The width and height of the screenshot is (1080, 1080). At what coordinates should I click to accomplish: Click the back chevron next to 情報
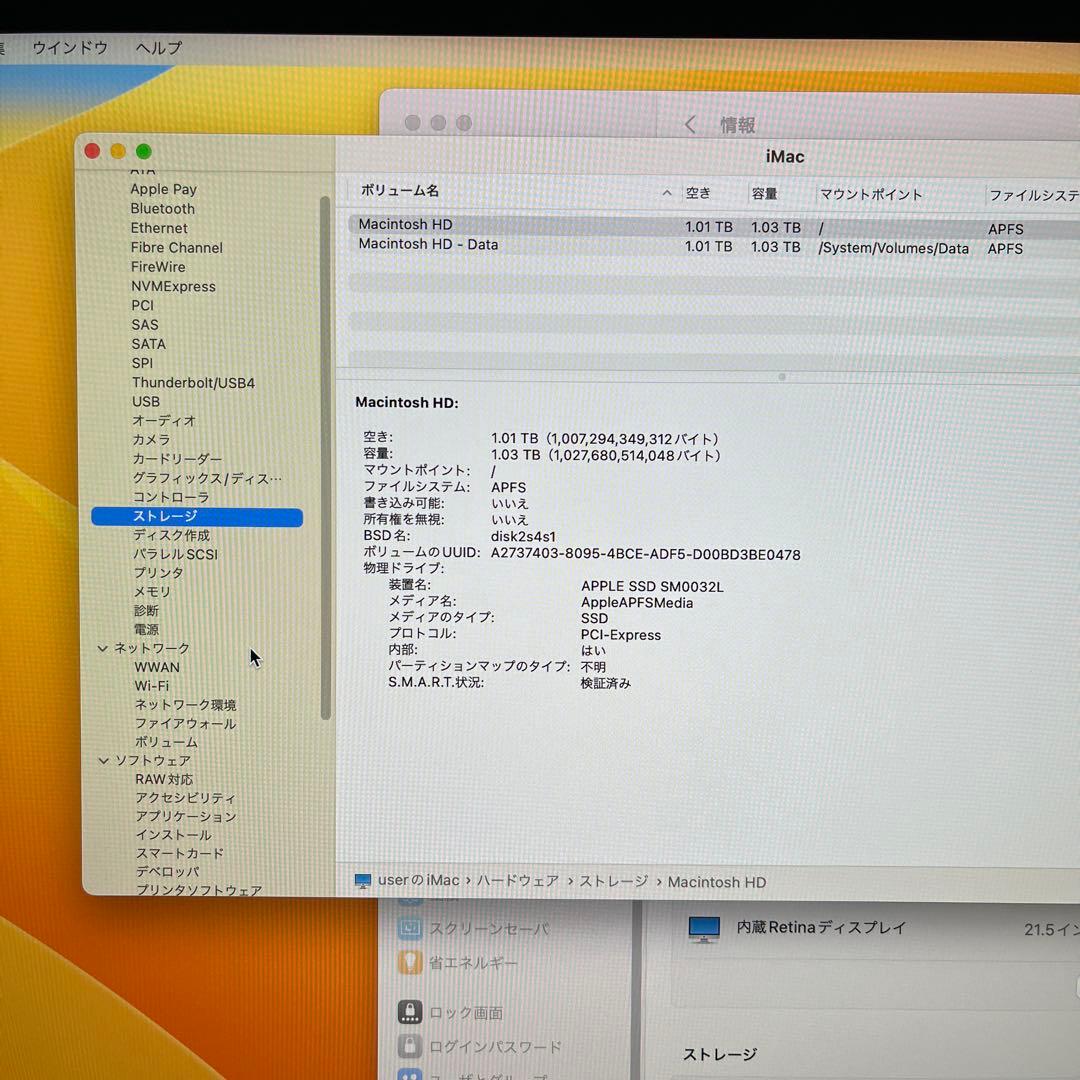(691, 124)
